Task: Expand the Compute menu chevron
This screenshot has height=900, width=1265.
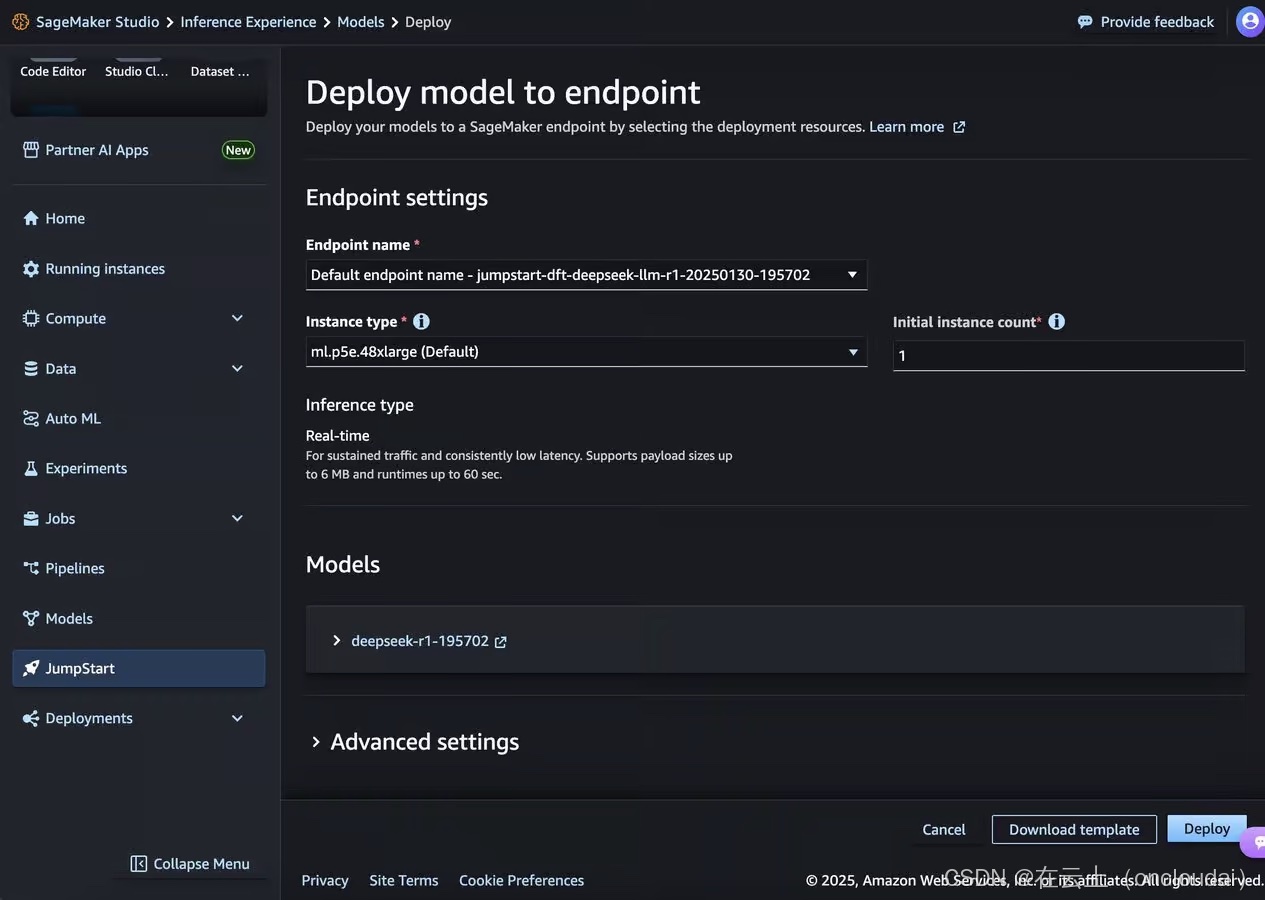Action: coord(237,318)
